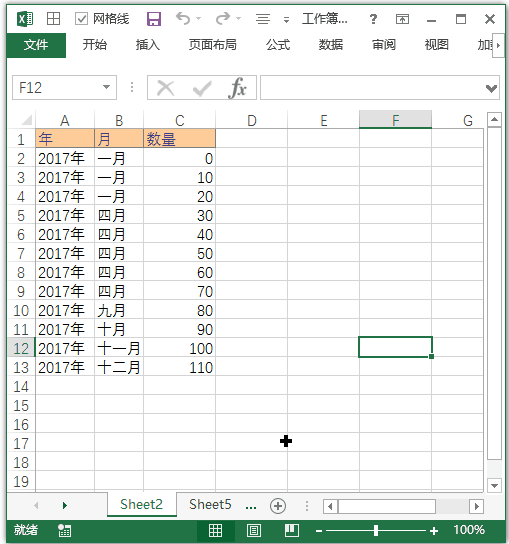
Task: Click the borders grid icon in quick access
Action: 53,19
